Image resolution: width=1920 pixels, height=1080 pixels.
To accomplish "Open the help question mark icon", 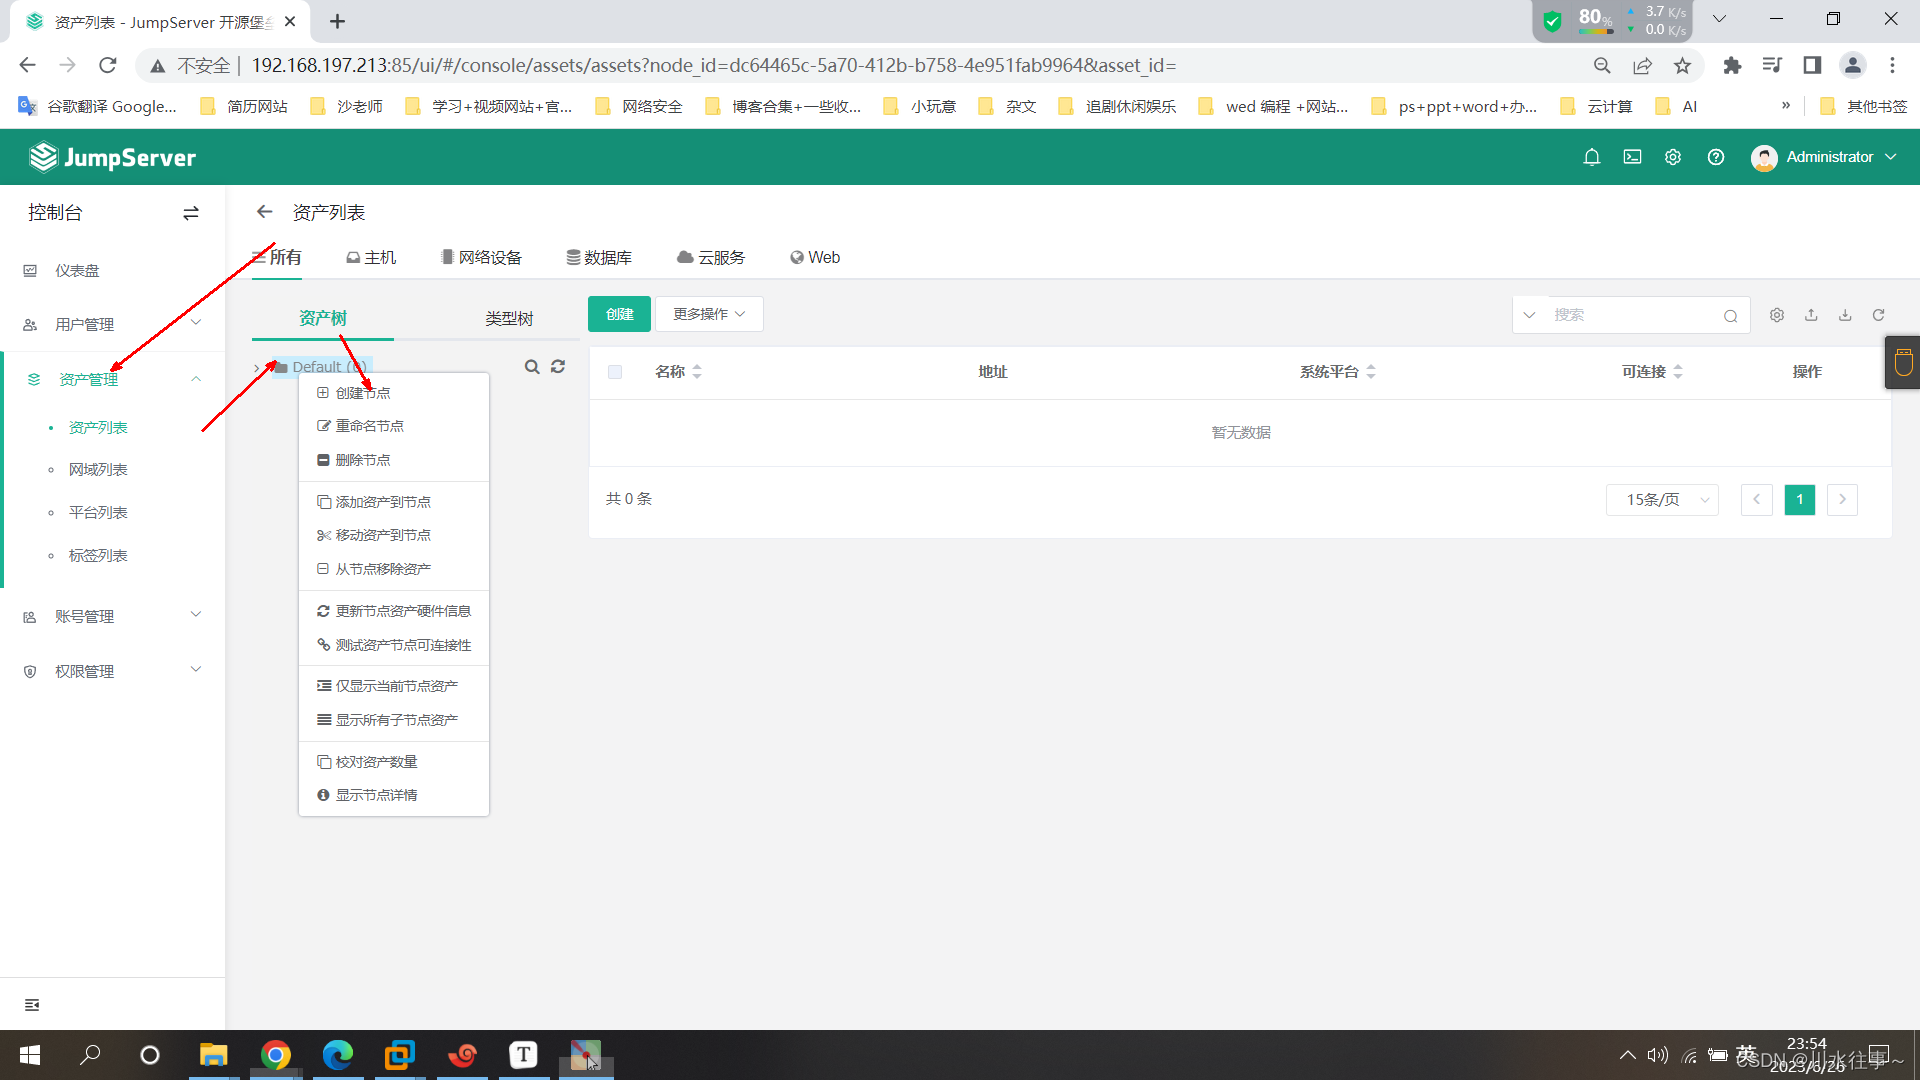I will (1715, 157).
